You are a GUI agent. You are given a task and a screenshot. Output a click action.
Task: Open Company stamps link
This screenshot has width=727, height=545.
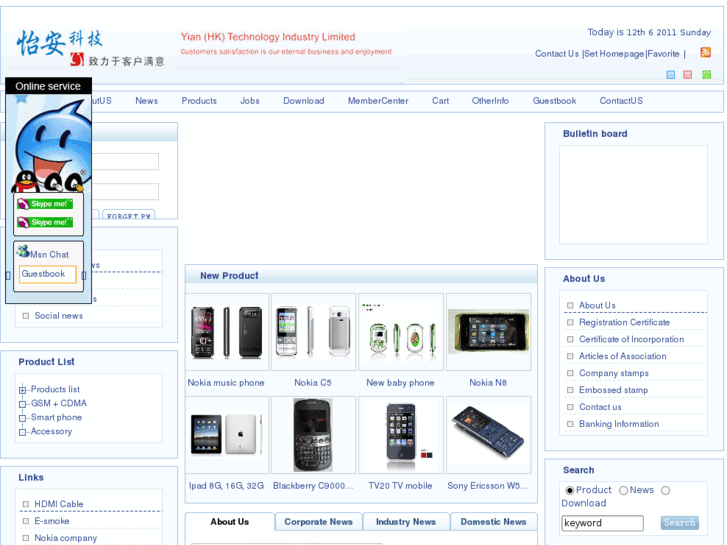(613, 373)
